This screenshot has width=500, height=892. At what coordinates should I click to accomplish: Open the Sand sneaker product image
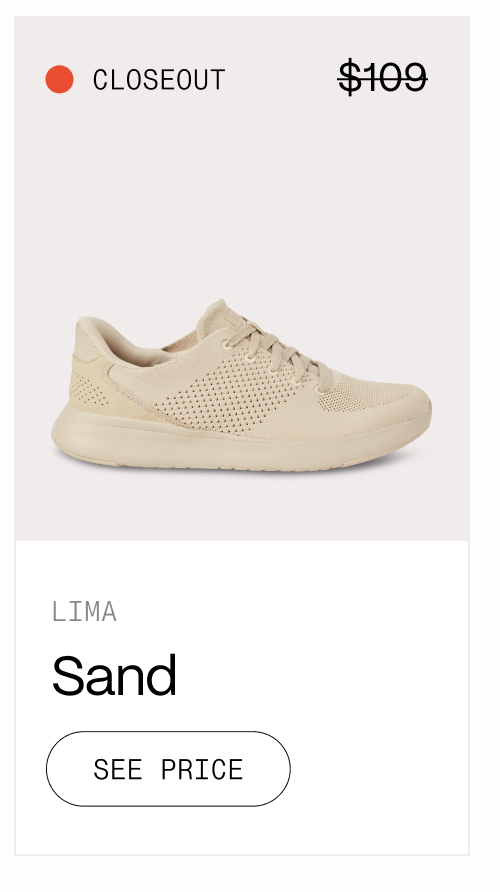tap(241, 386)
